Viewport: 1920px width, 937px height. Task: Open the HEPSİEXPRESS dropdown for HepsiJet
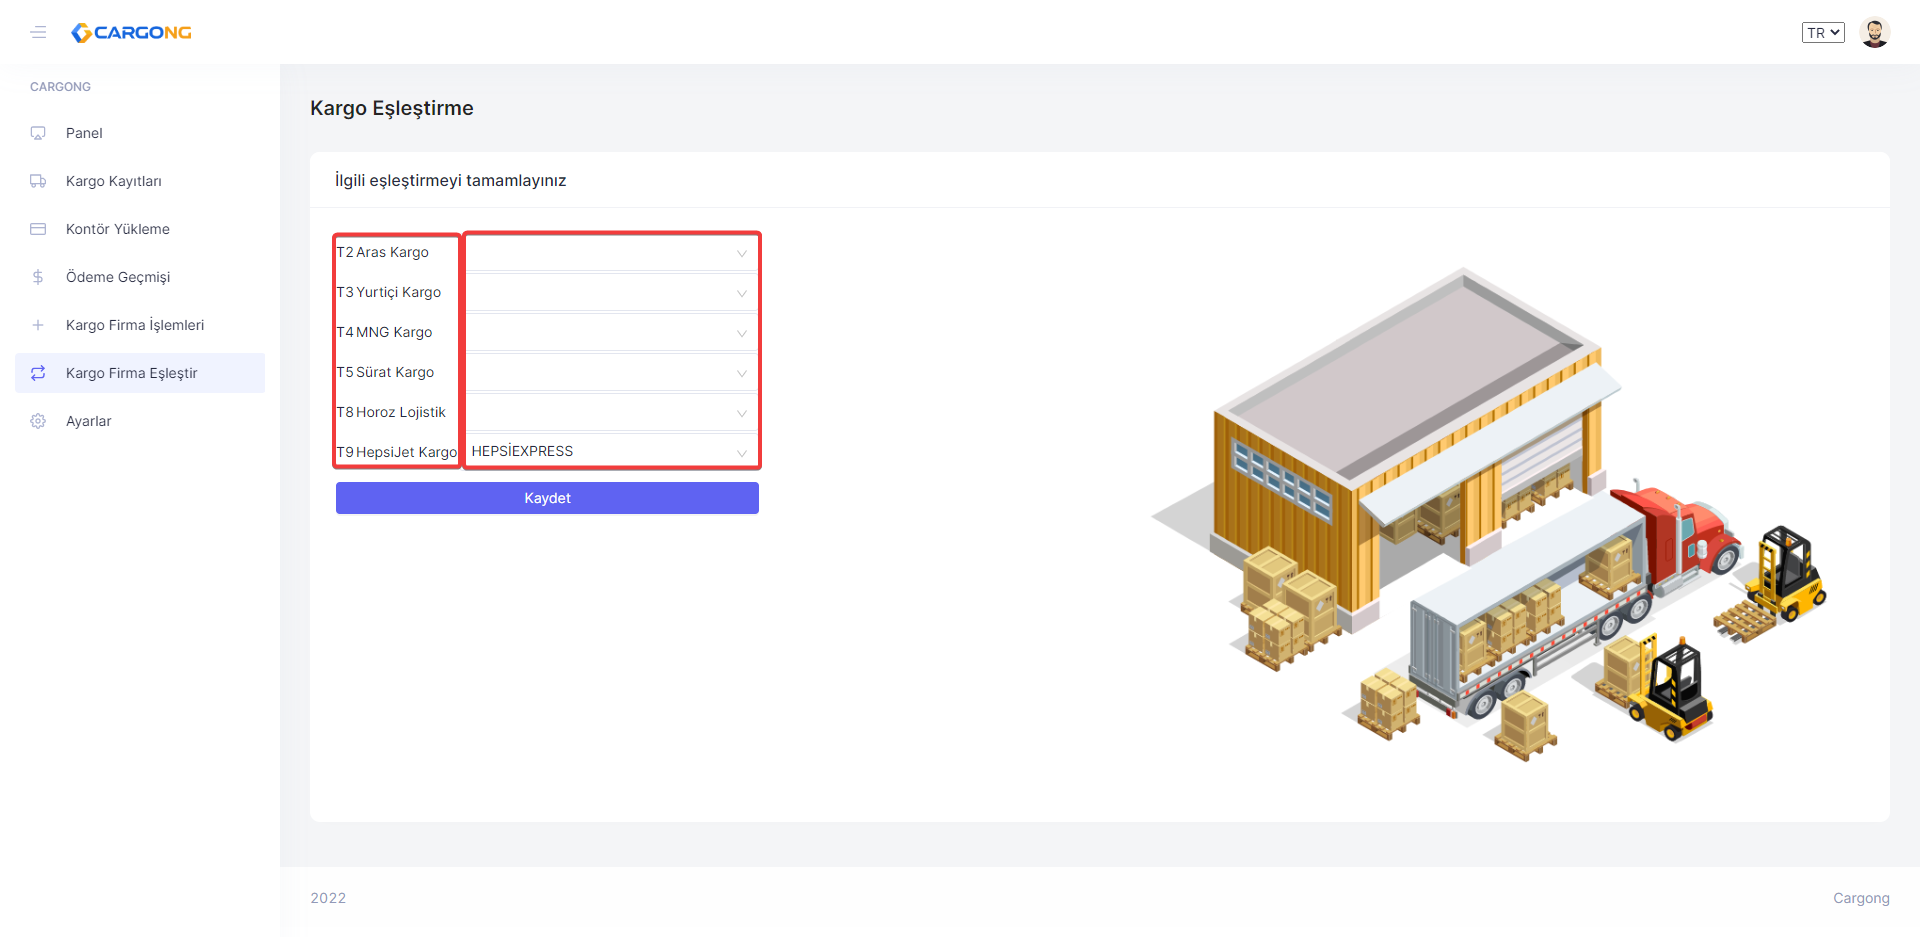[611, 452]
